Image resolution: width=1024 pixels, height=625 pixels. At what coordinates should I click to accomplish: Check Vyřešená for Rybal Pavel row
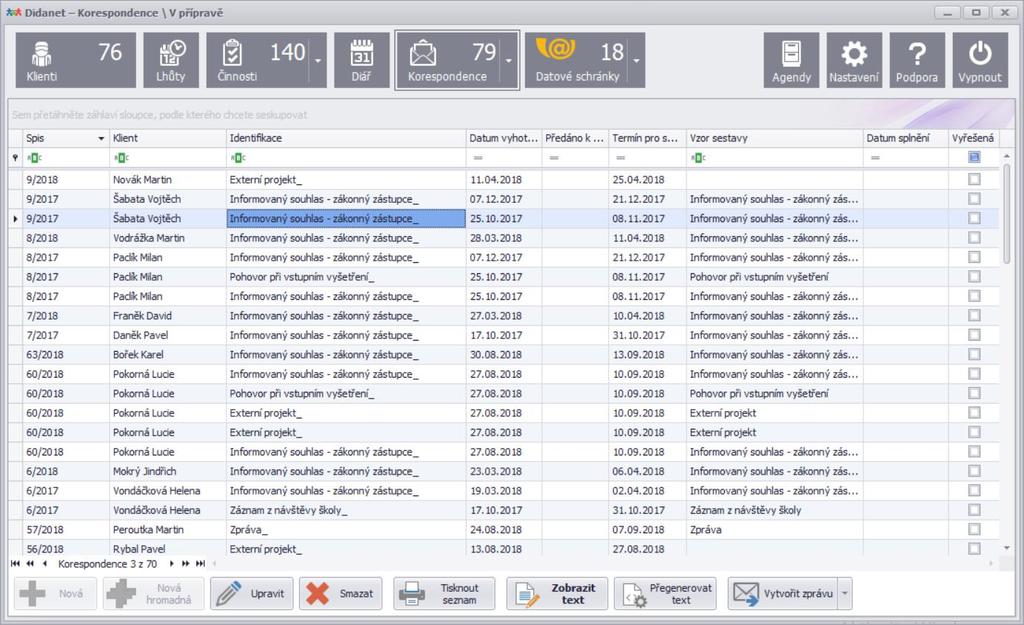pyautogui.click(x=974, y=549)
